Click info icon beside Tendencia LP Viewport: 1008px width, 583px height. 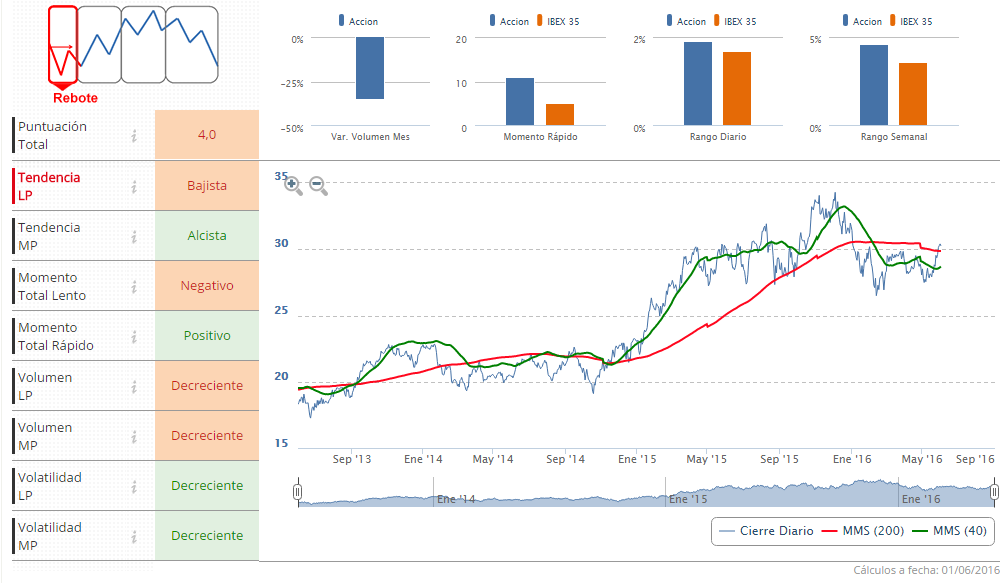click(x=134, y=185)
